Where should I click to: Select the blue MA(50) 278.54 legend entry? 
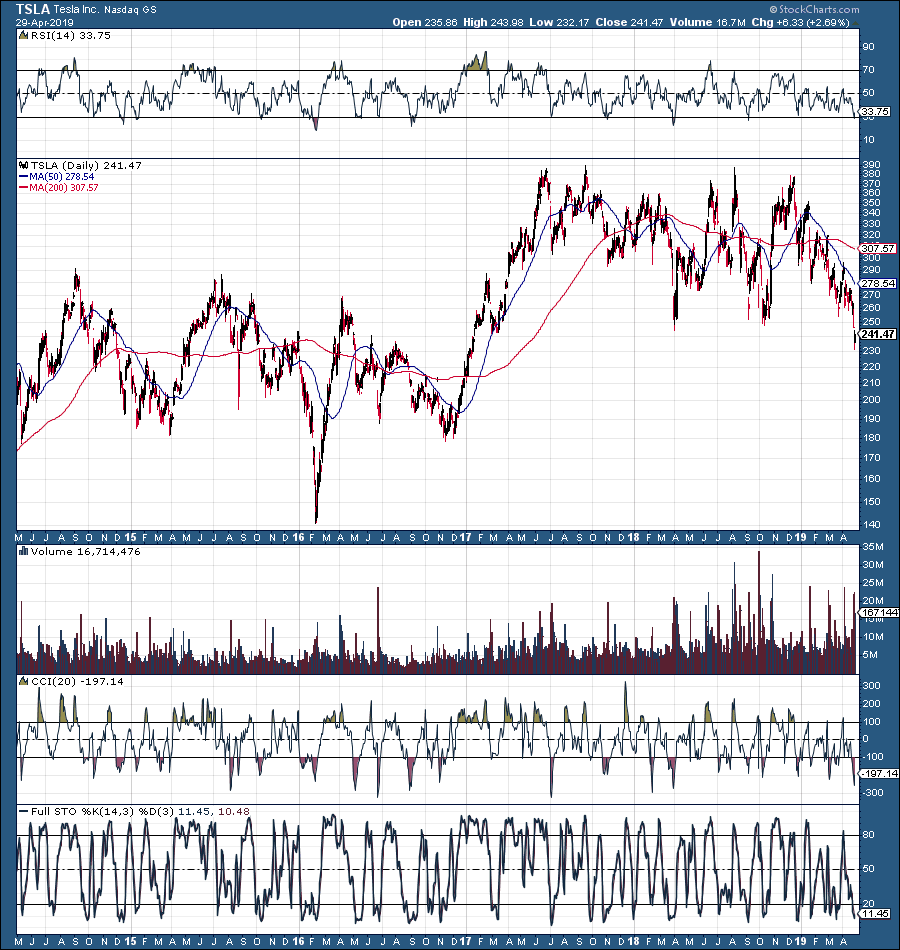(x=57, y=176)
